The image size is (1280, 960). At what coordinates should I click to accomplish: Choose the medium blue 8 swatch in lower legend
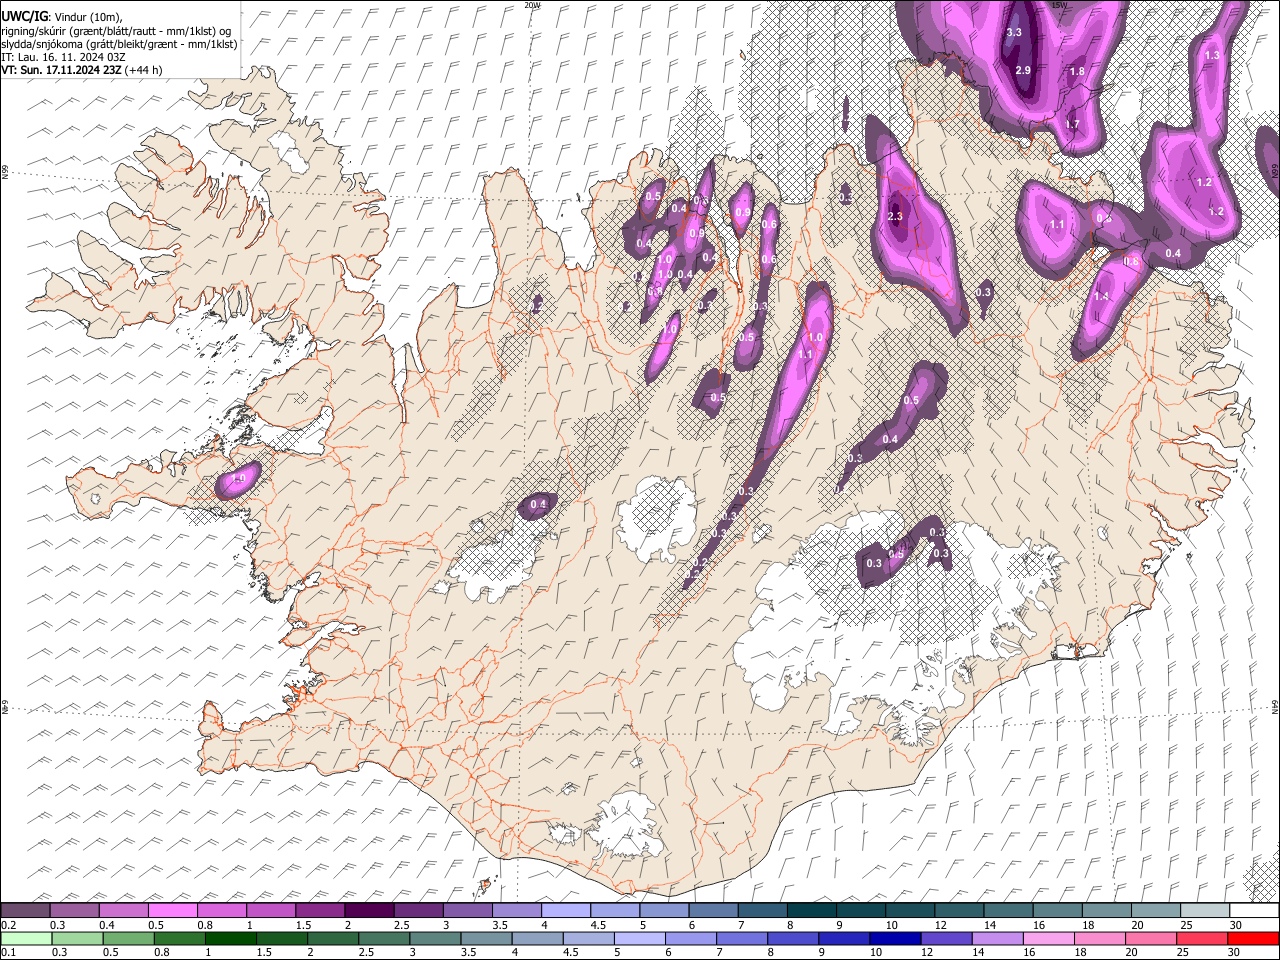tap(793, 938)
